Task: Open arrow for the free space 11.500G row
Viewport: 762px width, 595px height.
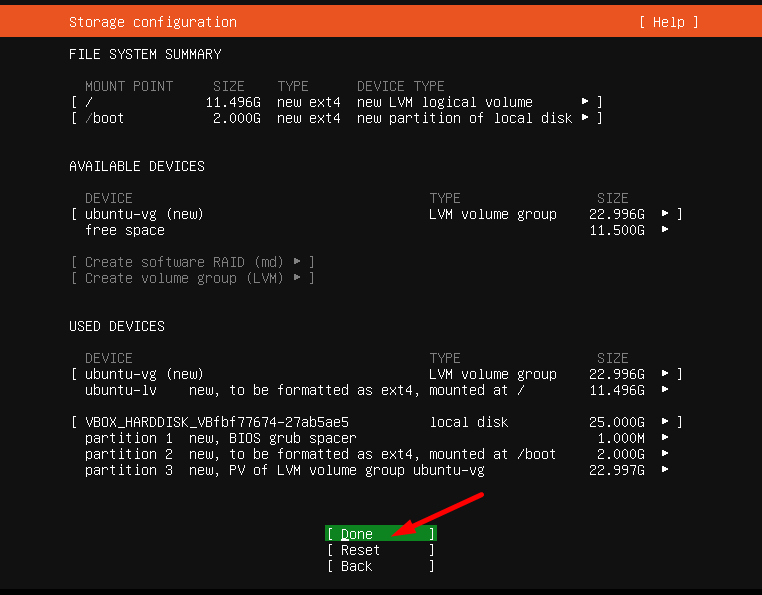Action: (x=665, y=229)
